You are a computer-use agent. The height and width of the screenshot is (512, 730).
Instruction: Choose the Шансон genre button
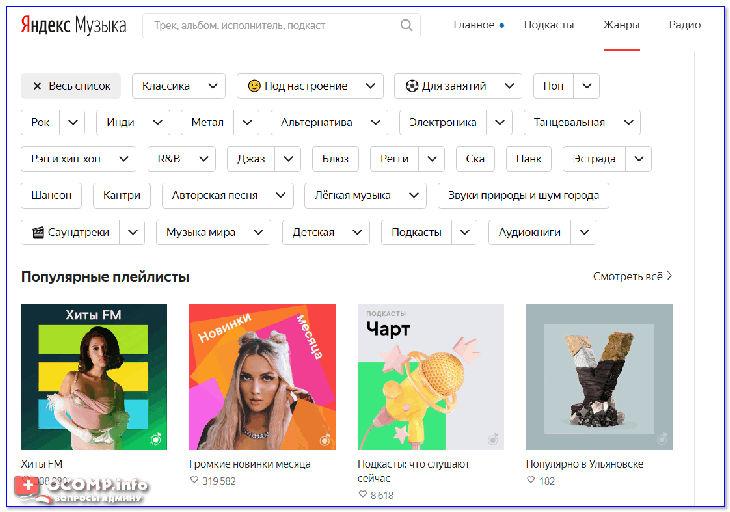52,195
